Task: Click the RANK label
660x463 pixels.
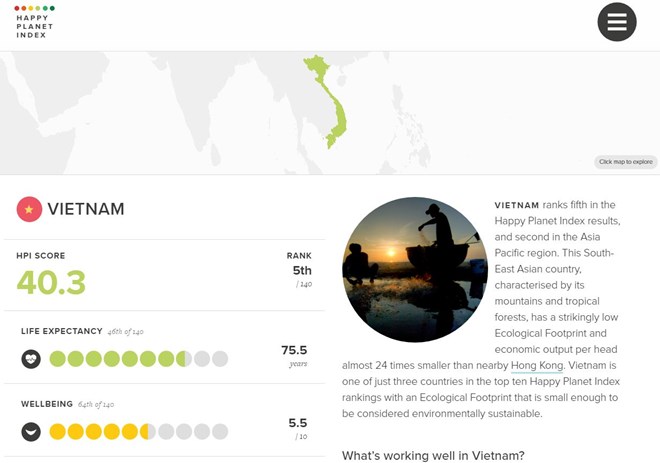Action: click(x=299, y=255)
